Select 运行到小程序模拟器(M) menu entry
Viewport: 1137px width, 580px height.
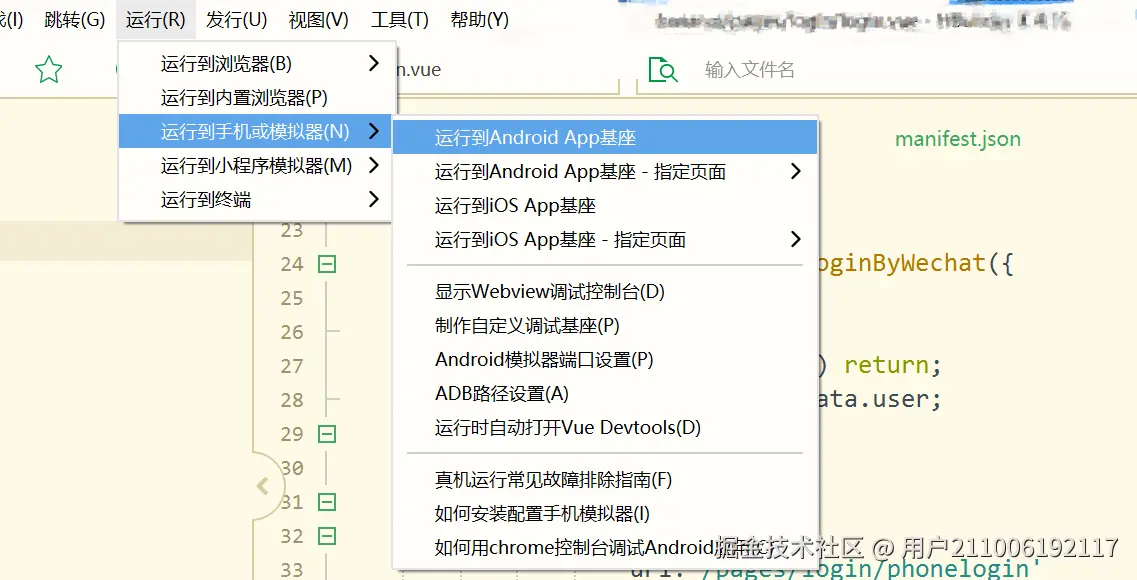(255, 165)
